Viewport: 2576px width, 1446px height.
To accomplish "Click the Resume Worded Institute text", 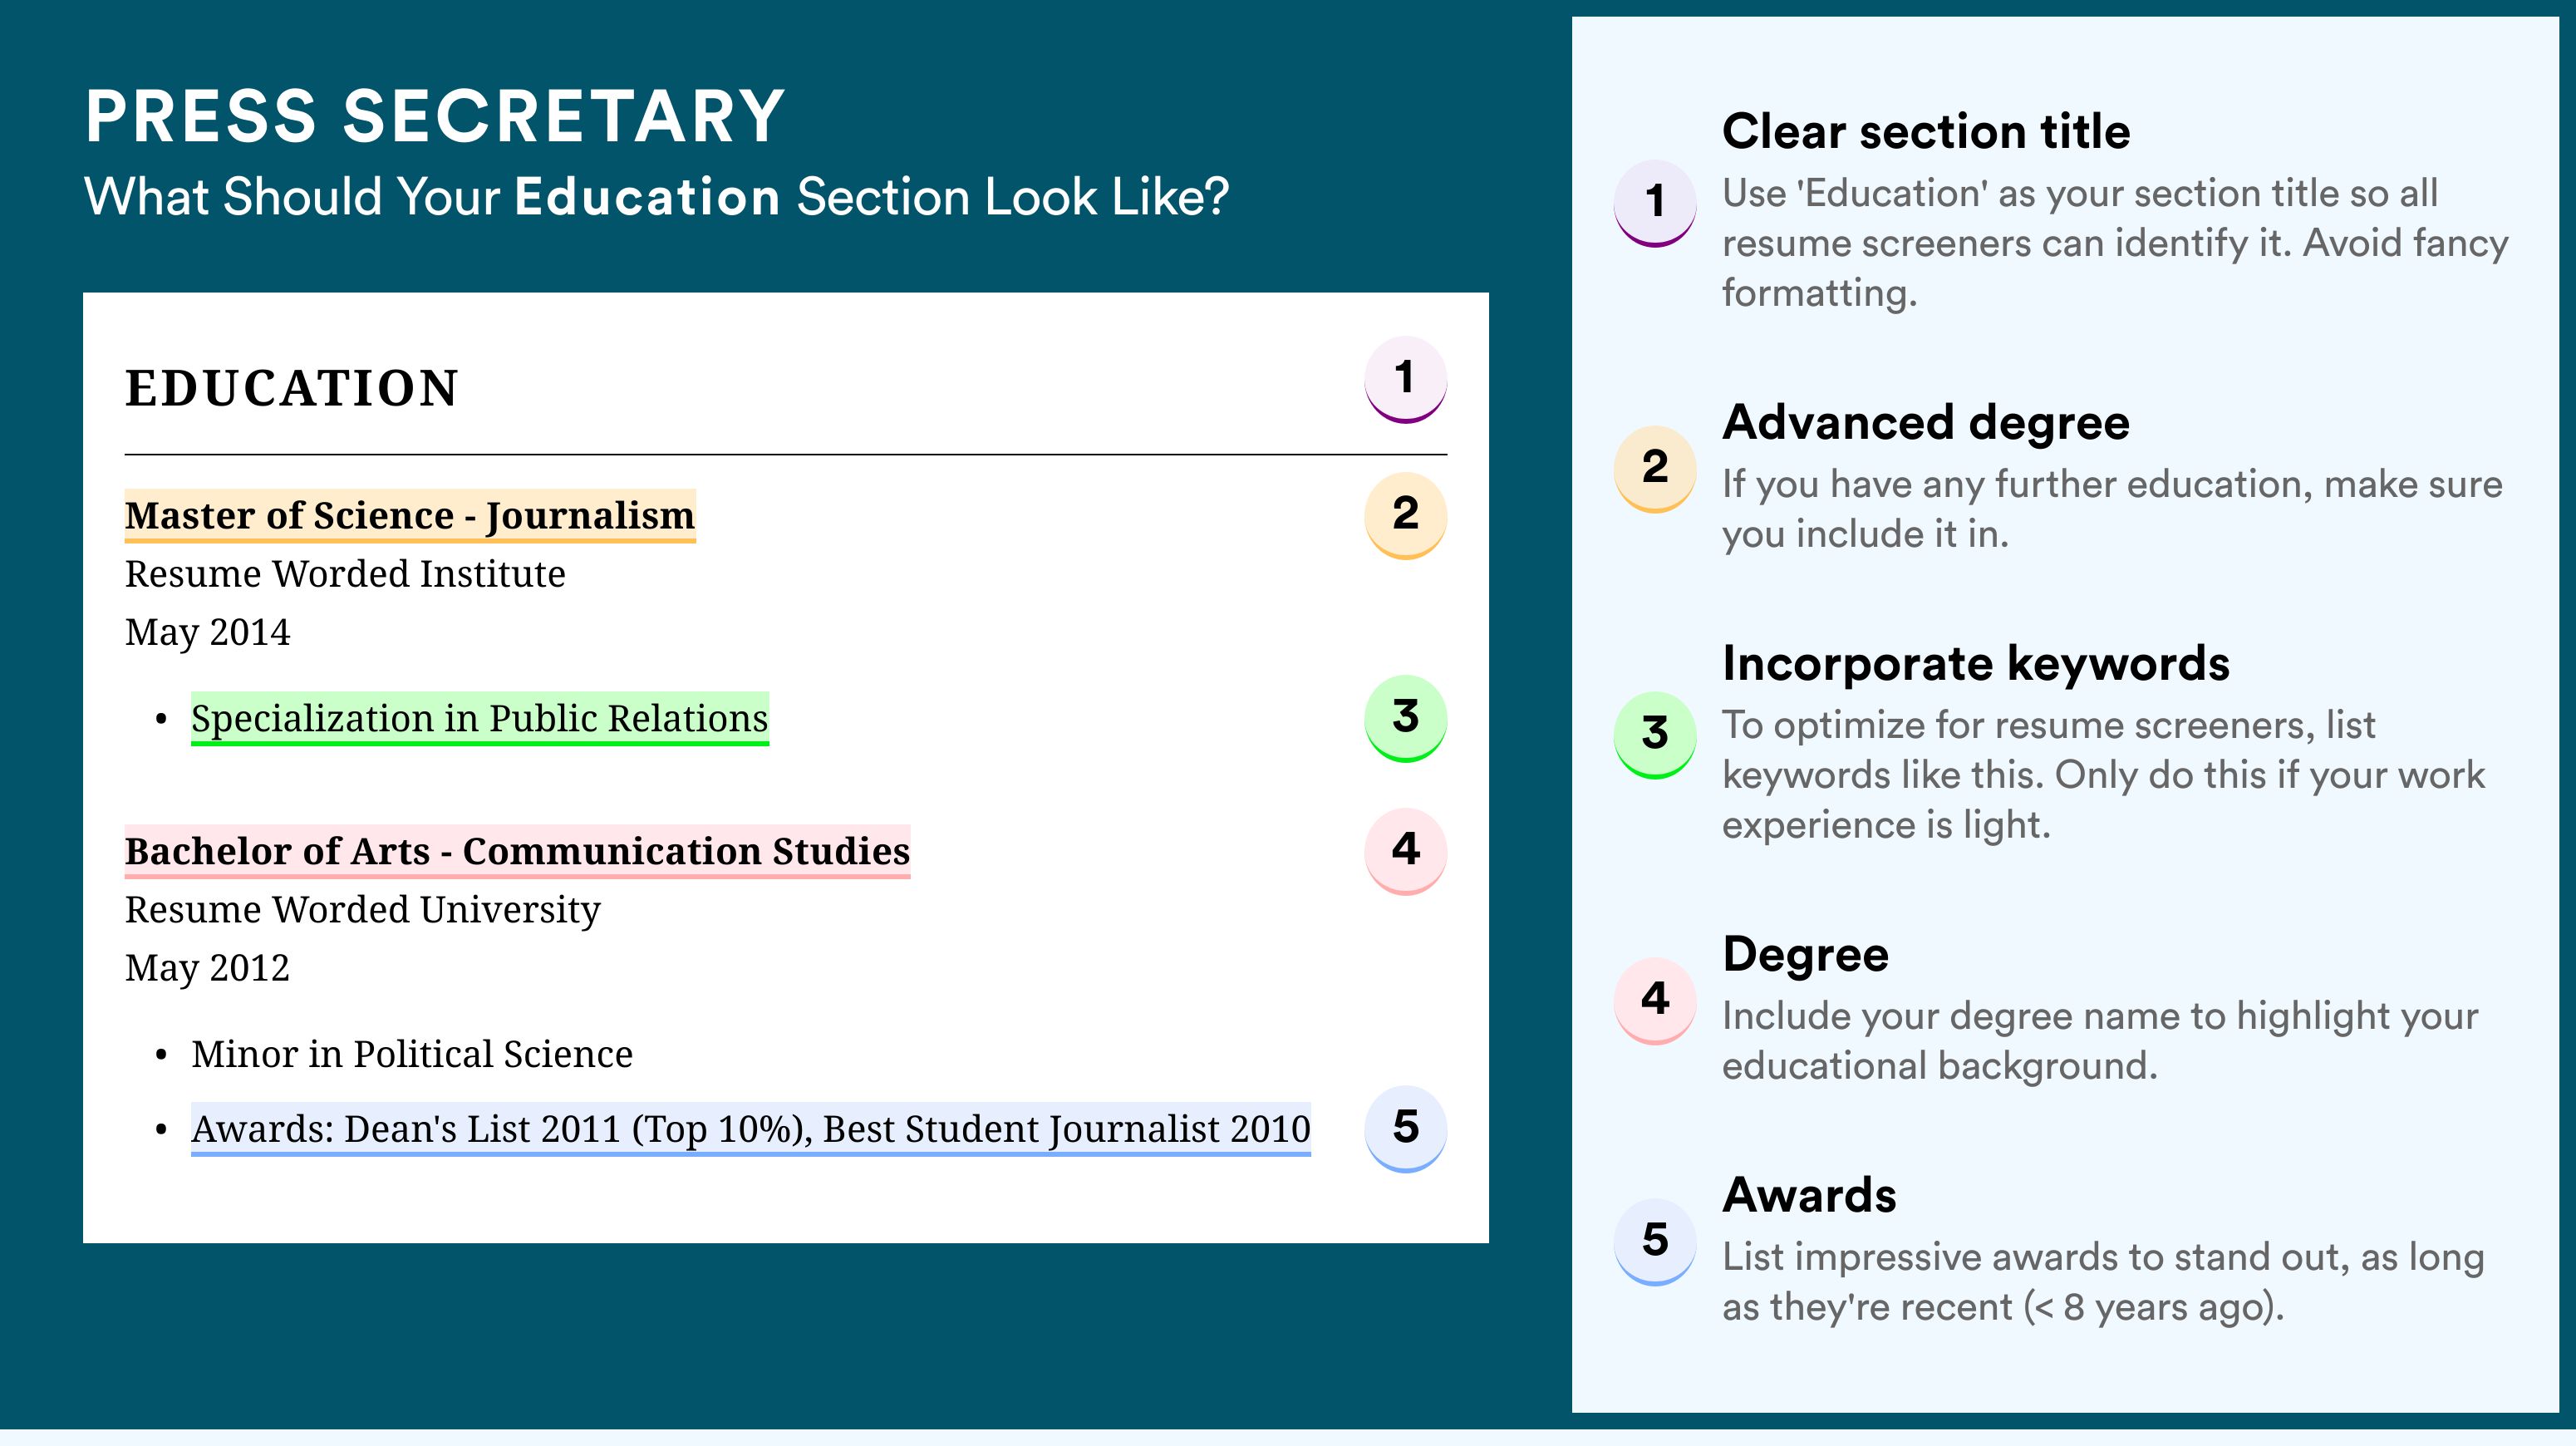I will pos(345,574).
